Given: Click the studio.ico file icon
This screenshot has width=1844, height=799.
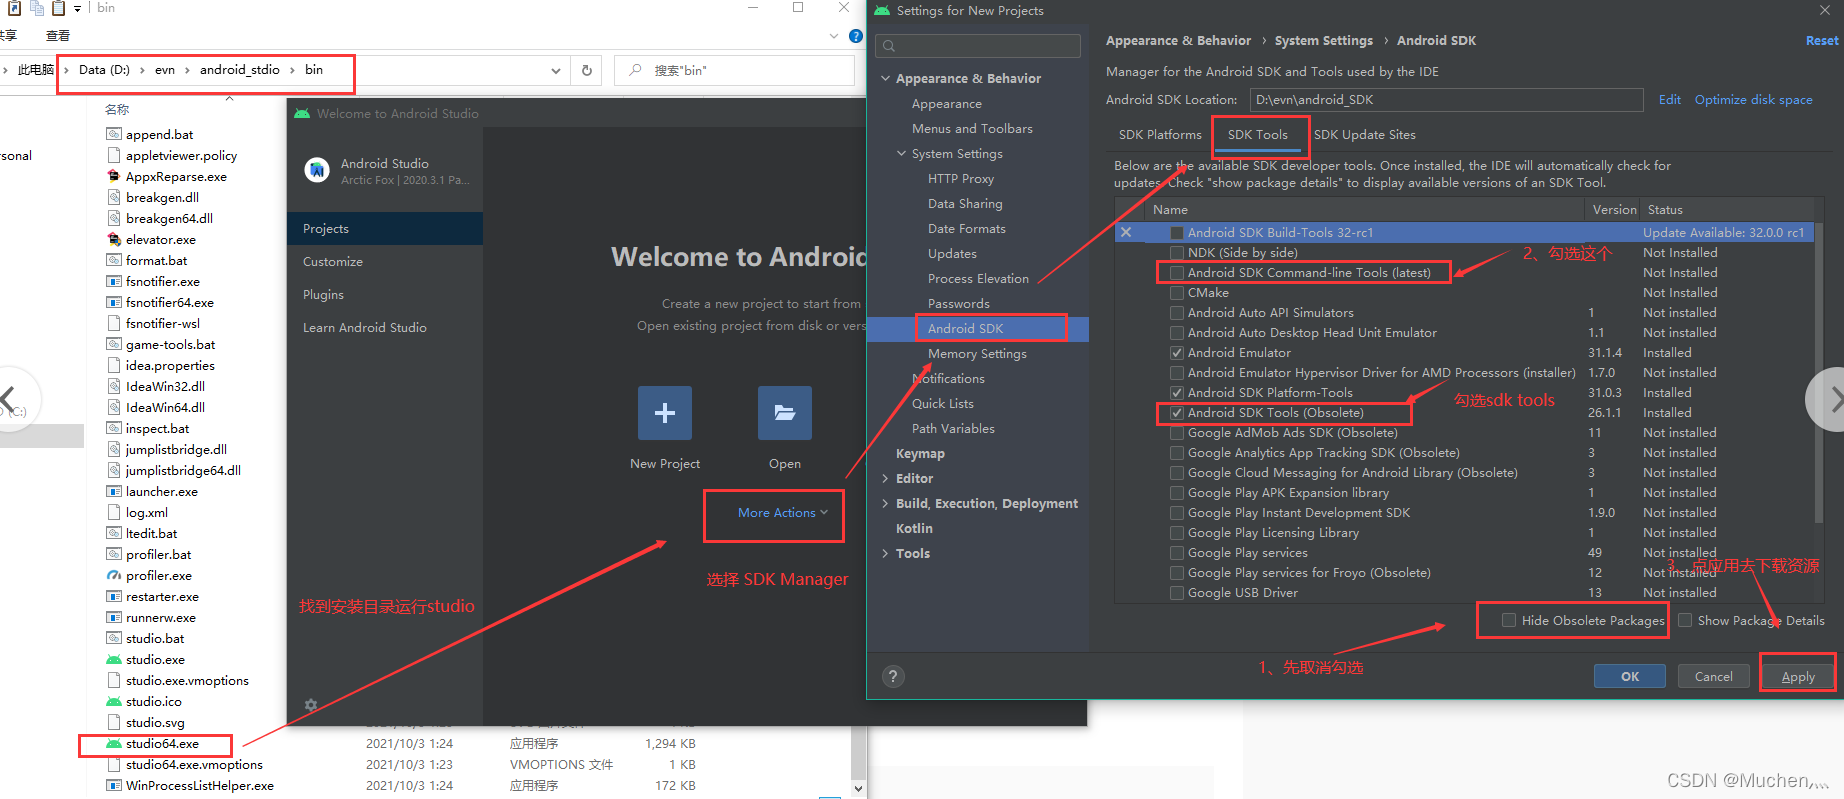Looking at the screenshot, I should click(114, 701).
